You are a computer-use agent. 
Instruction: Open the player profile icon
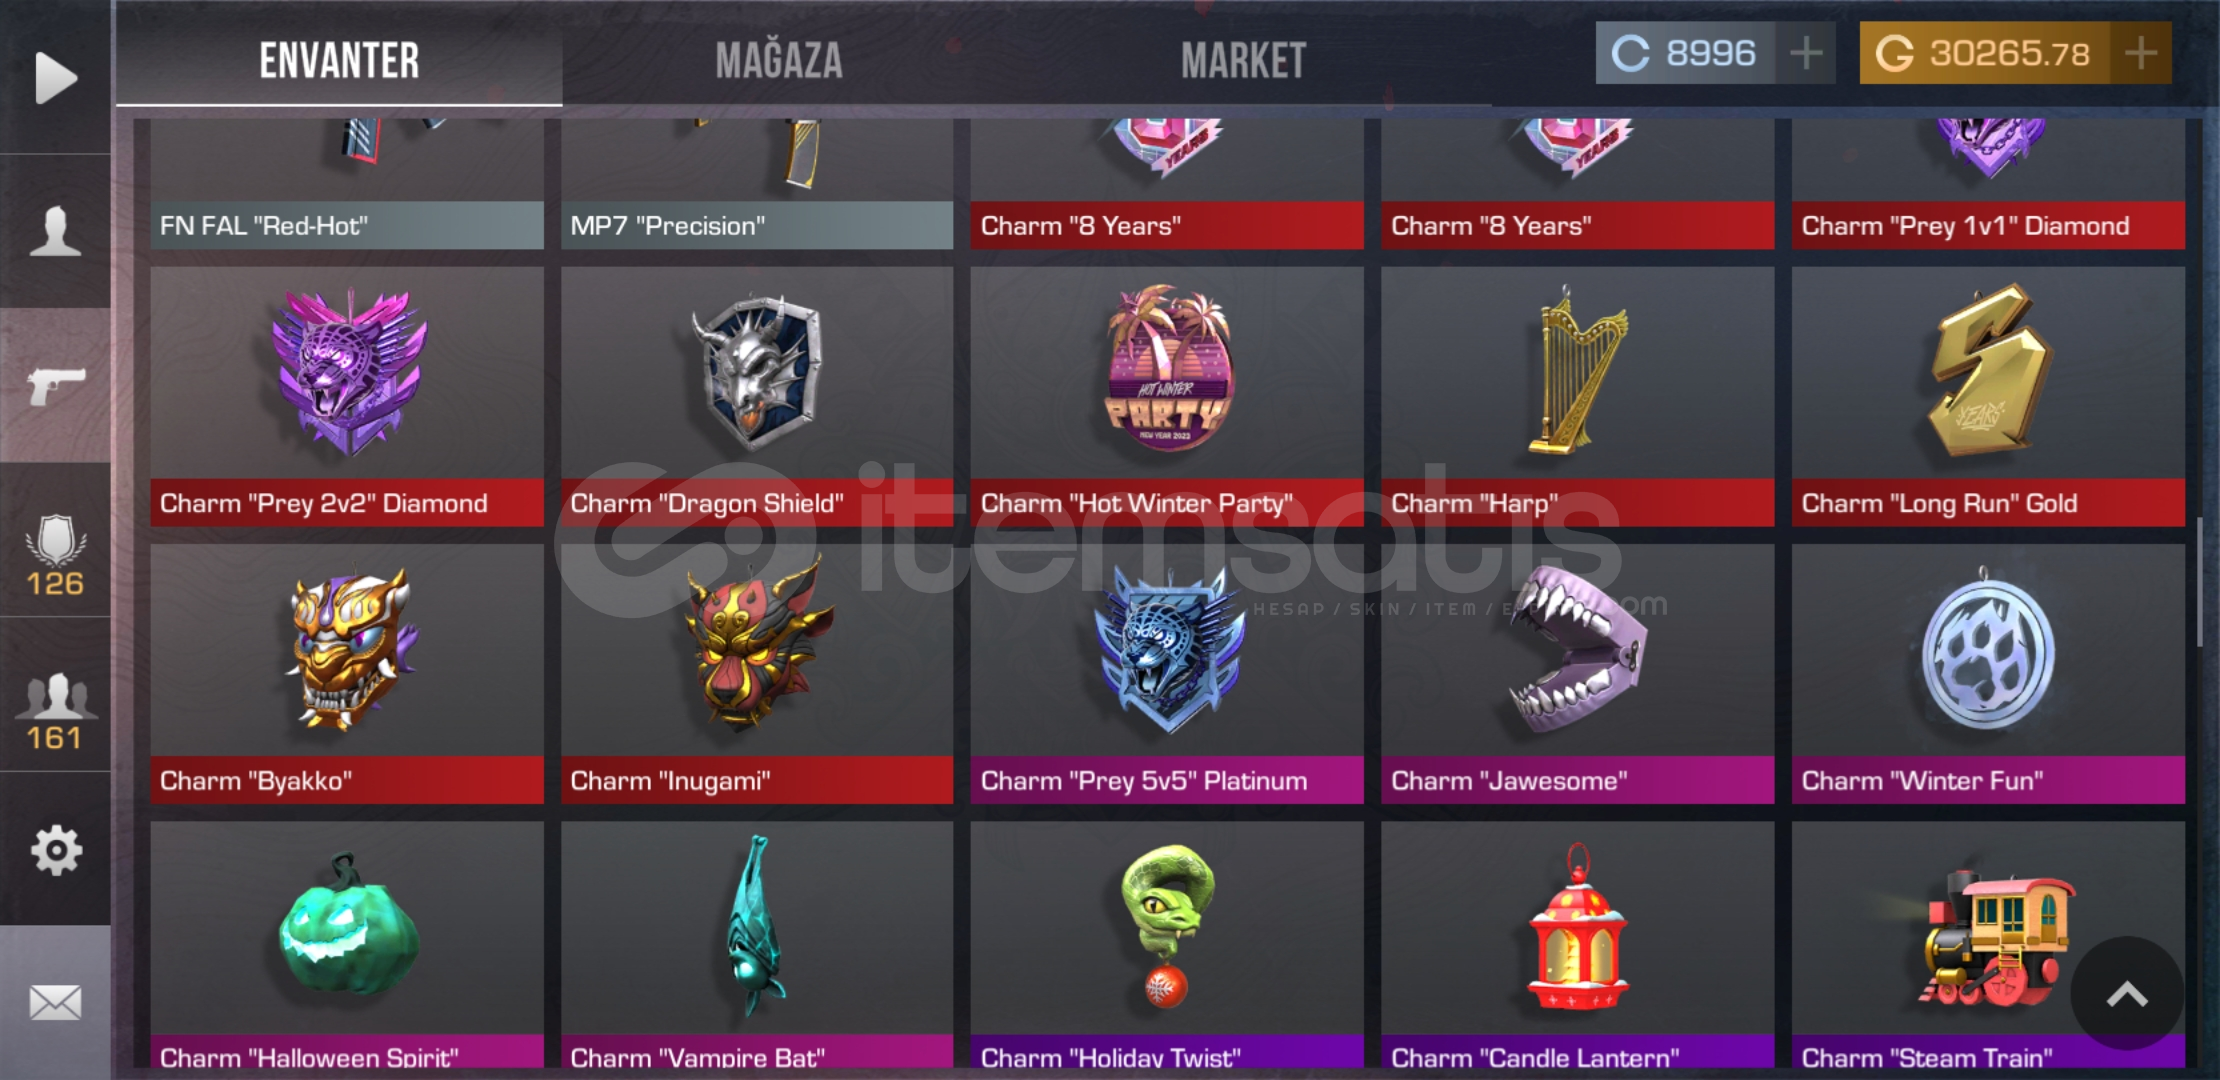56,231
